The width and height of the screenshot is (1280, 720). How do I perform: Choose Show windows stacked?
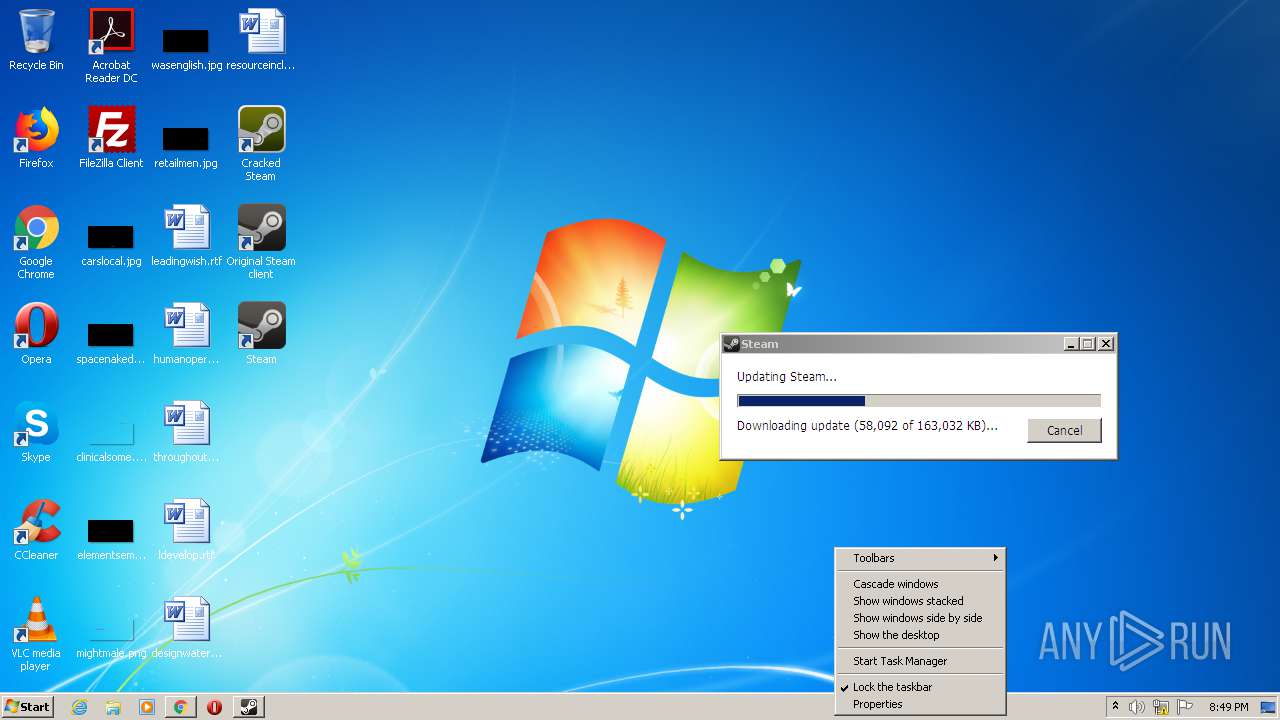pos(920,601)
